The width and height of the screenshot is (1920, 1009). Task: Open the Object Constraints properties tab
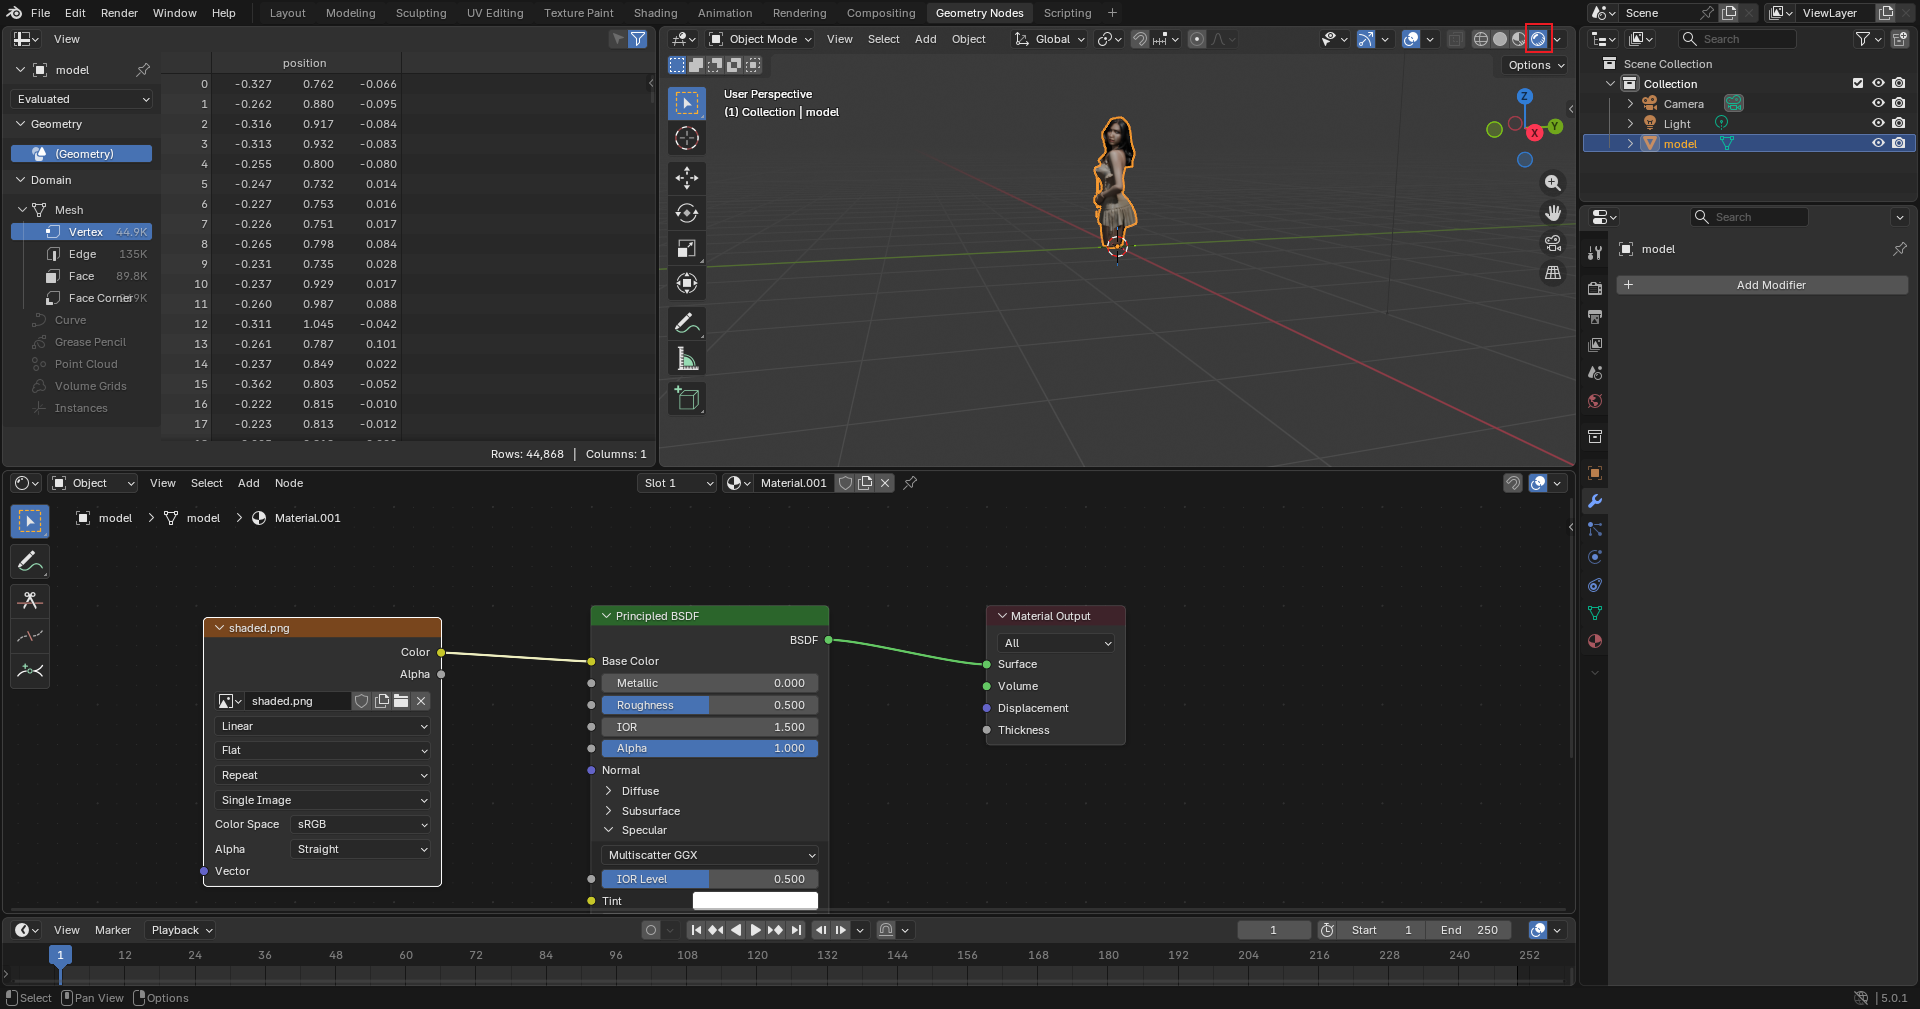(x=1595, y=585)
